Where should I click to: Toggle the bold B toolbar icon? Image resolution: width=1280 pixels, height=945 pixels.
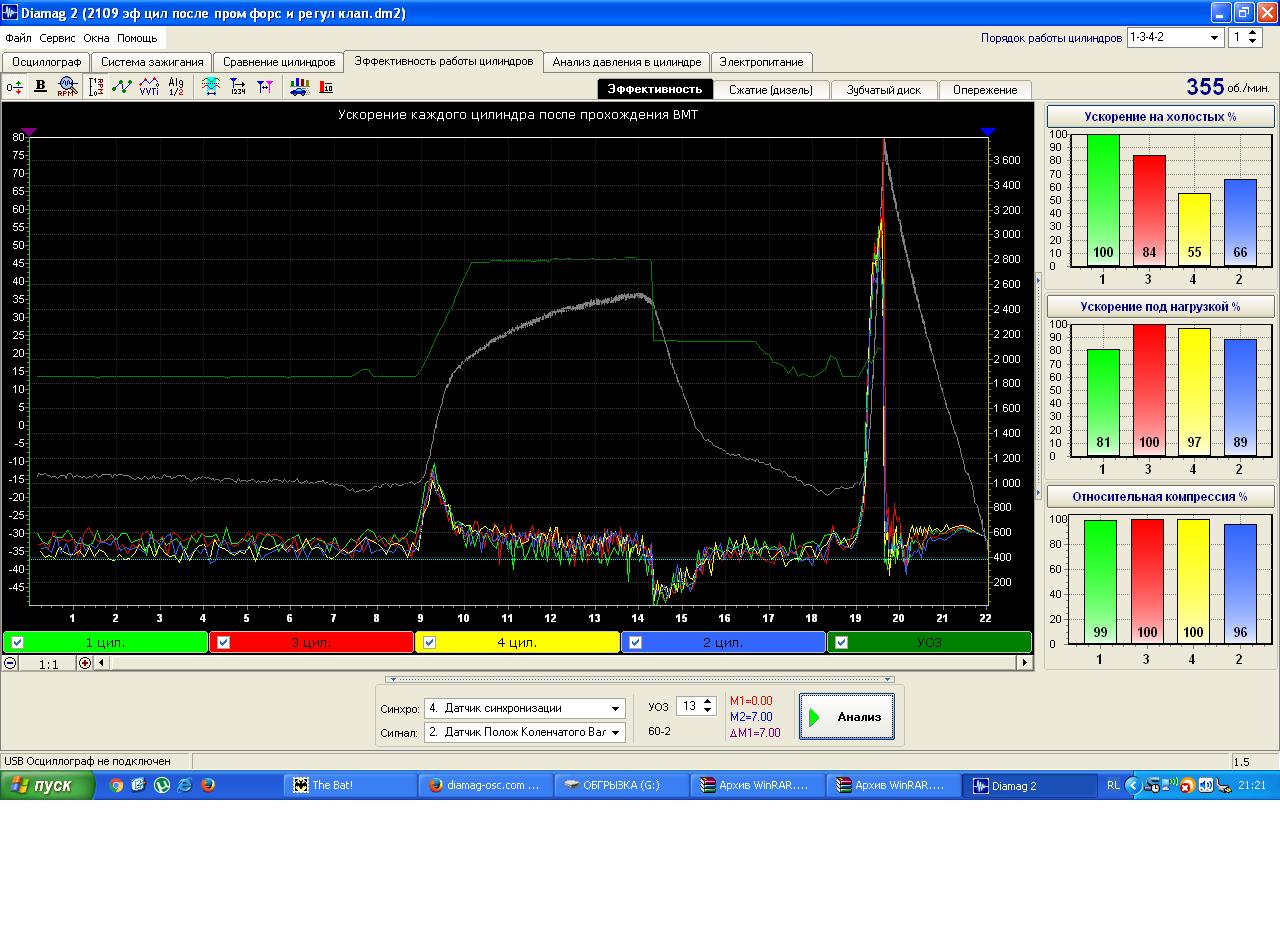coord(41,87)
